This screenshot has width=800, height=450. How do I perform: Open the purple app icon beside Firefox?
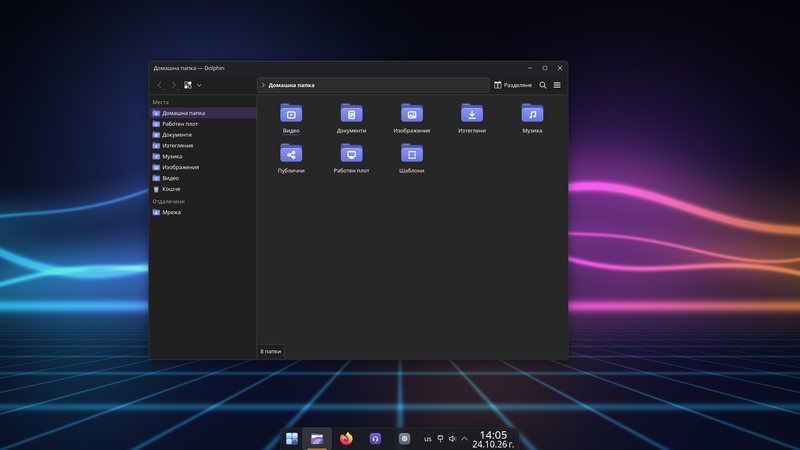point(375,439)
